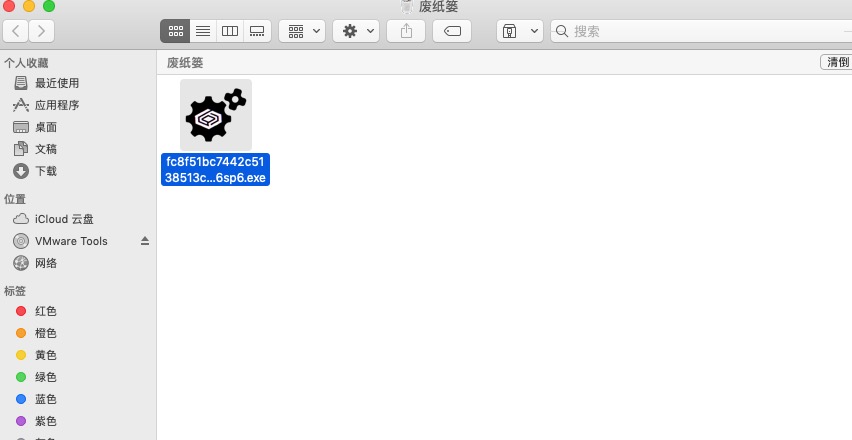Open VMware Tools volume in sidebar
This screenshot has height=440, width=852.
click(x=71, y=241)
